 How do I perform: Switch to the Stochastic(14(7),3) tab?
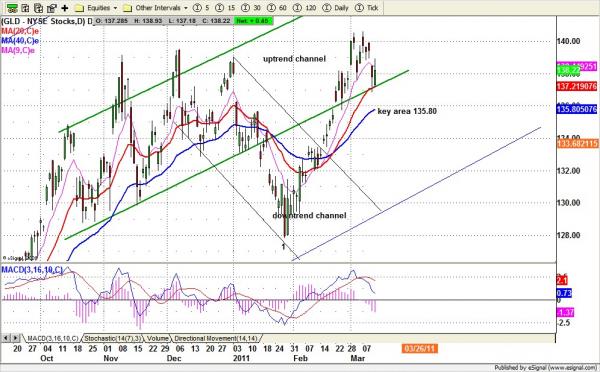point(112,338)
